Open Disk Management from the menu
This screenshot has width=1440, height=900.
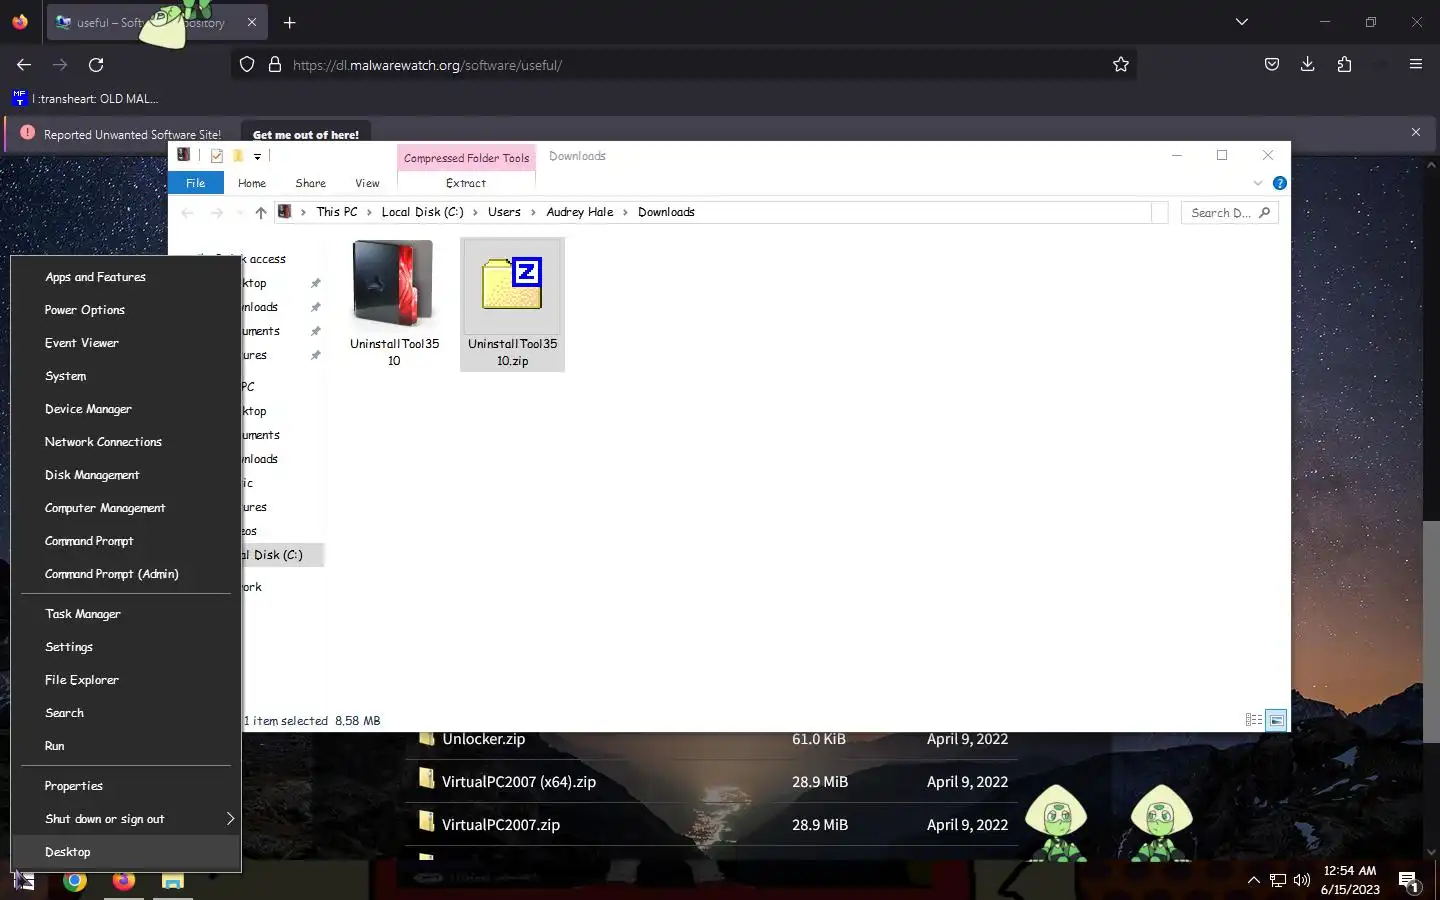pos(126,475)
